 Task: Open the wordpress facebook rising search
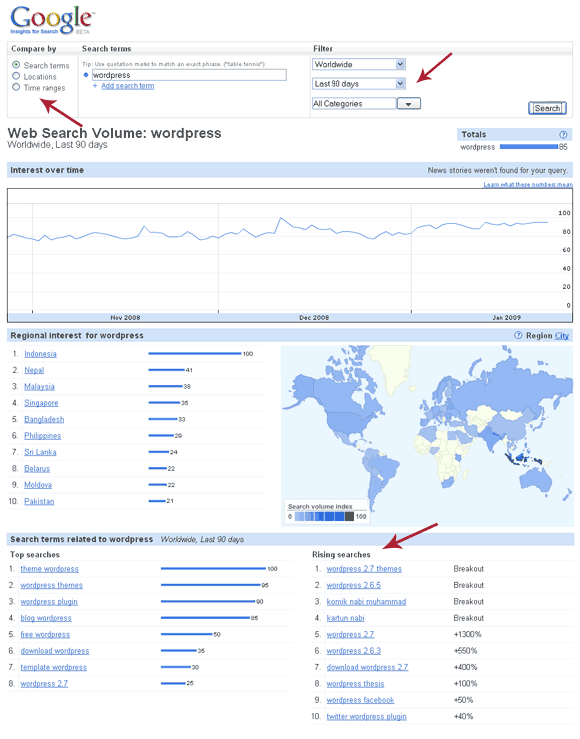point(360,700)
